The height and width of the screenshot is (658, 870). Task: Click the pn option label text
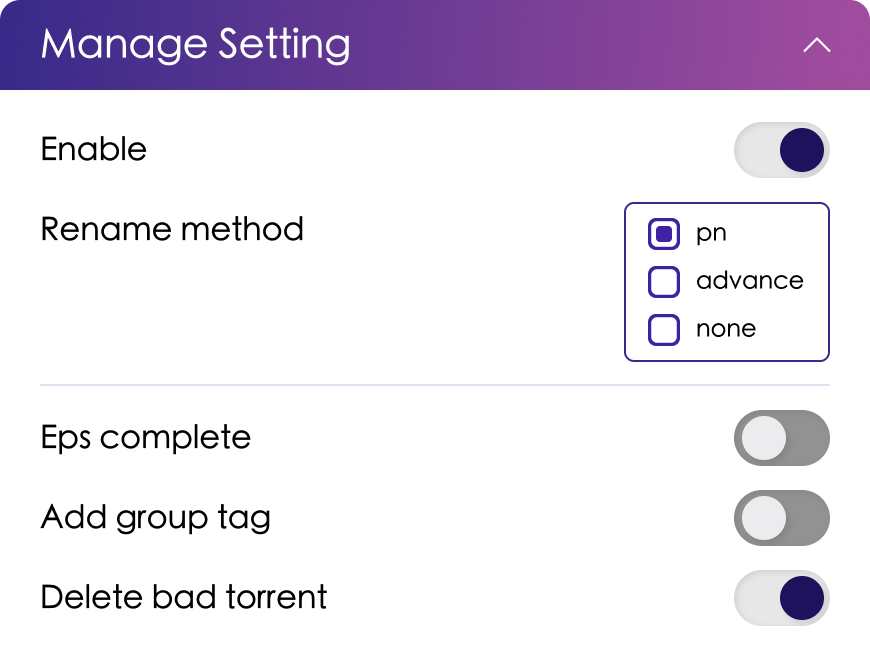(x=711, y=234)
